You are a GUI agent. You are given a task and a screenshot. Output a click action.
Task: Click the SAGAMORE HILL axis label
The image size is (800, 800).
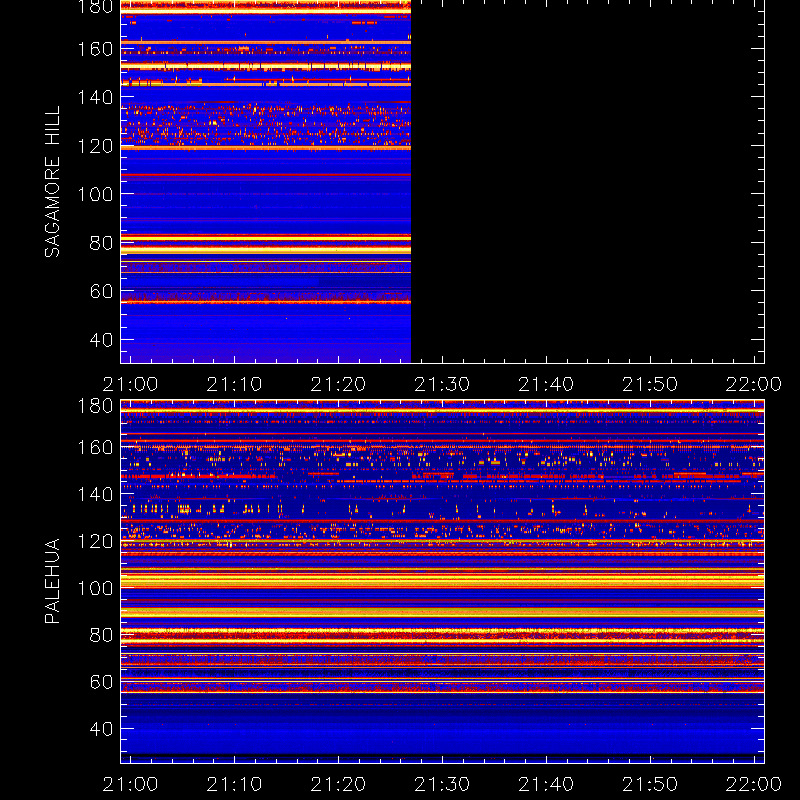52,182
